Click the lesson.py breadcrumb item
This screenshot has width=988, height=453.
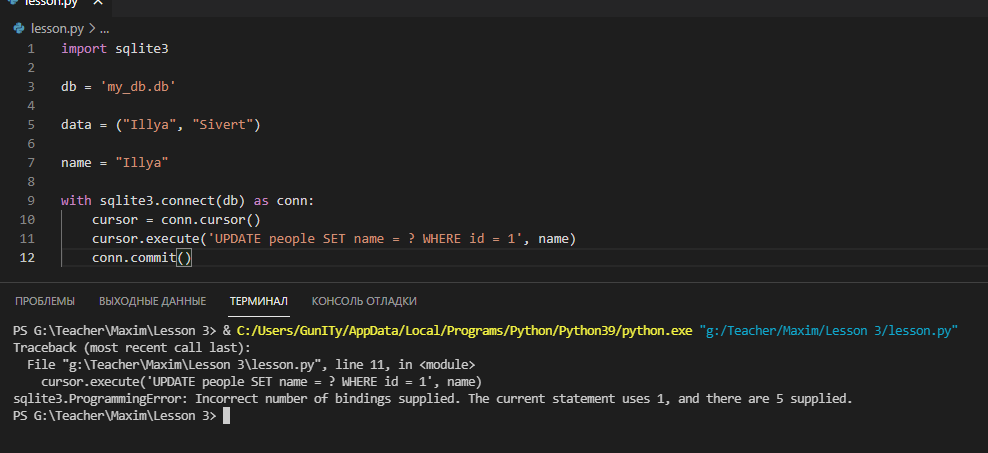tap(58, 29)
